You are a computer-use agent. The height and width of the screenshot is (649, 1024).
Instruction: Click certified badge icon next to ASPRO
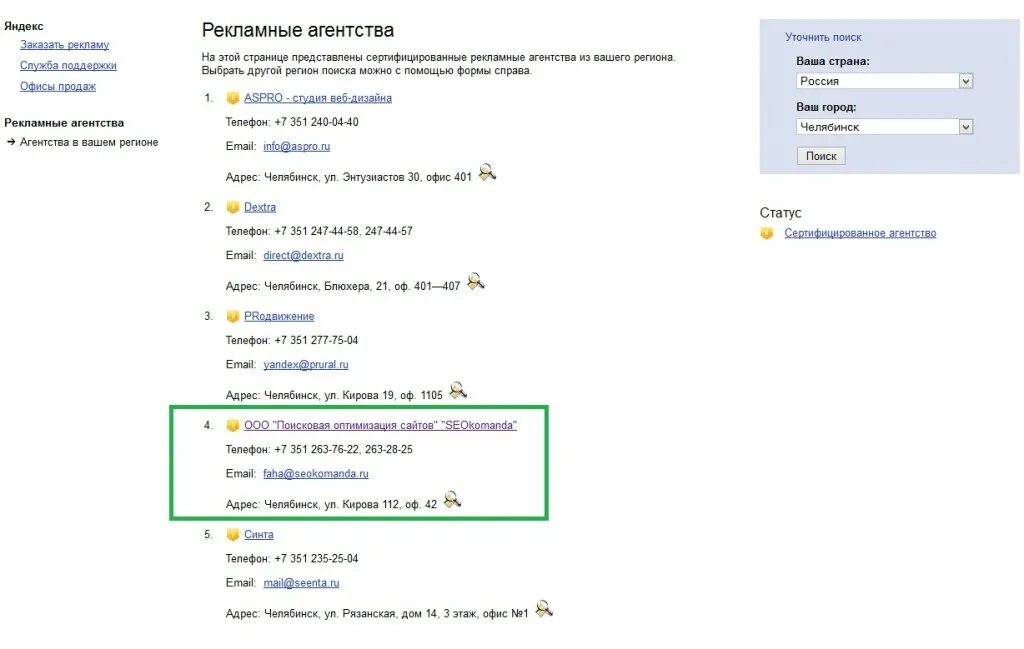232,98
